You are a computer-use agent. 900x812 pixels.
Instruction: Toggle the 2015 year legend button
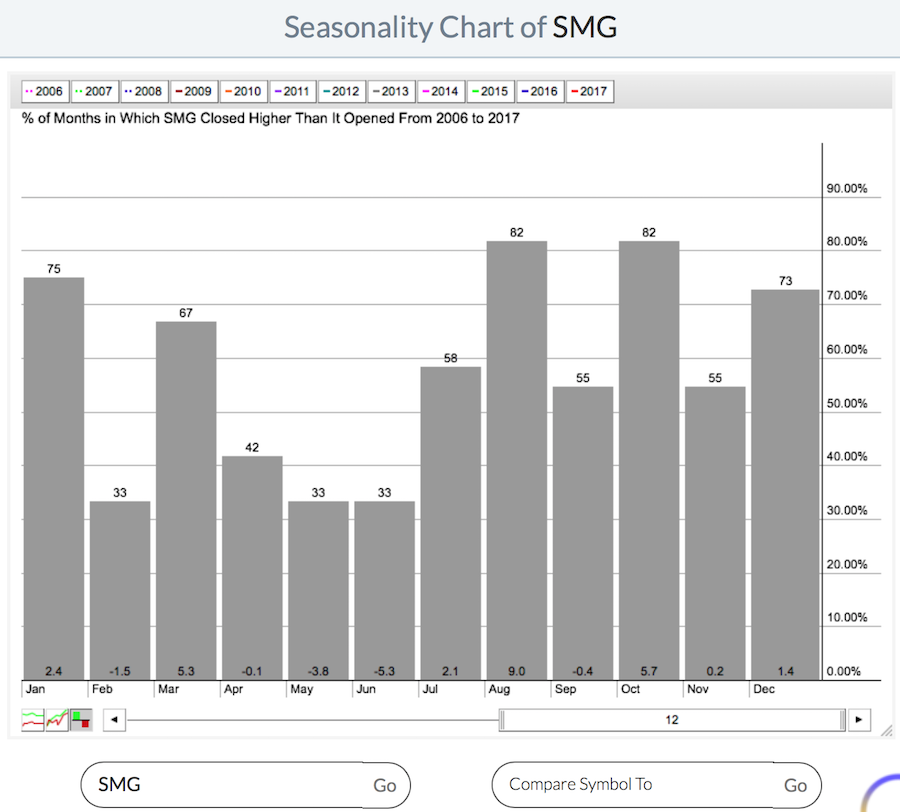(x=491, y=91)
